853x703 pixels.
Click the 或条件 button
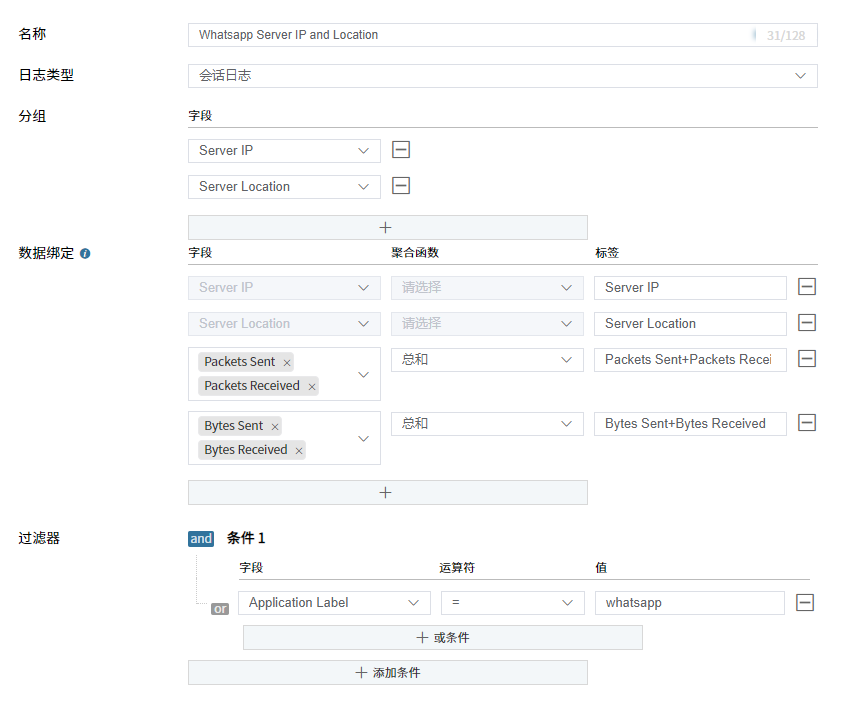click(x=442, y=637)
